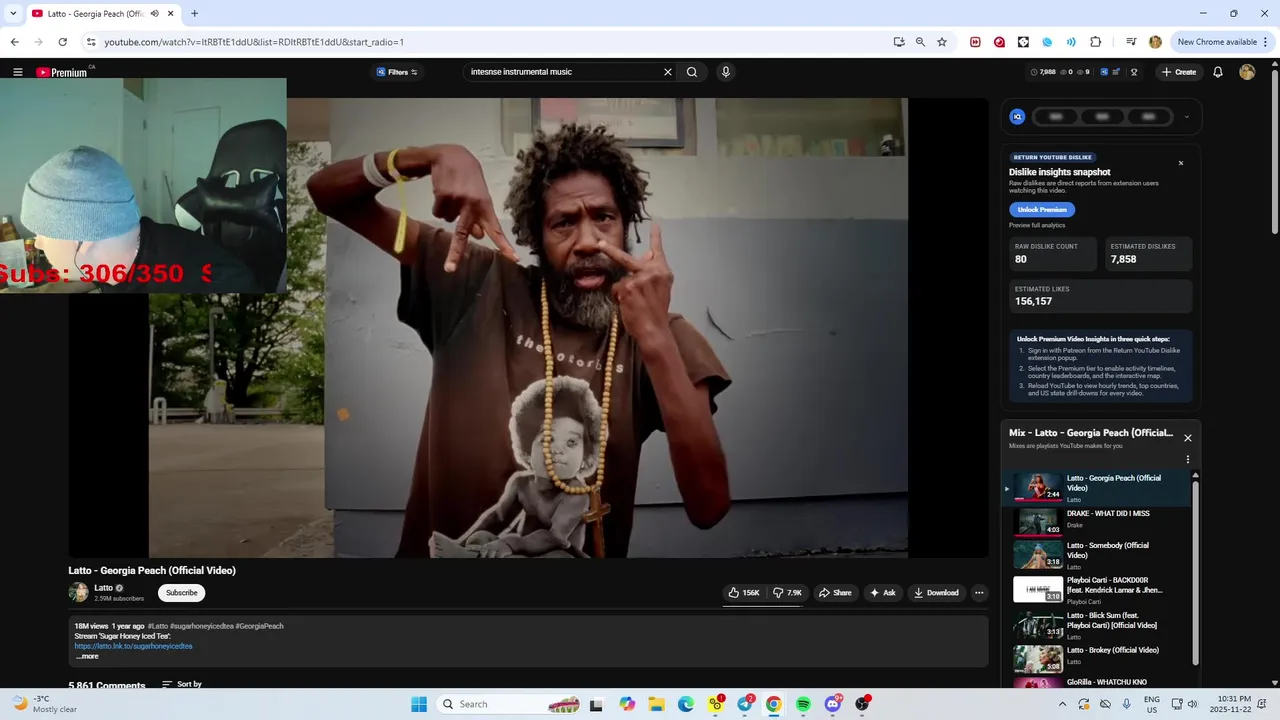Go to the YouTube Premium home logo

[x=62, y=72]
